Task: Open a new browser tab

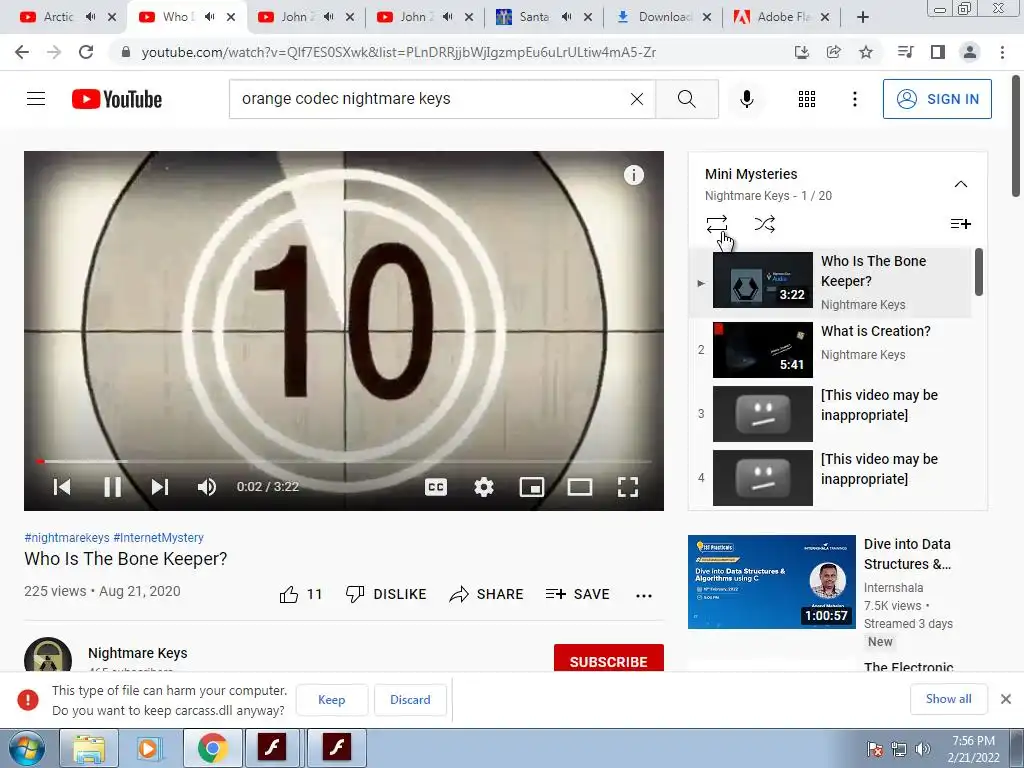Action: click(x=863, y=17)
